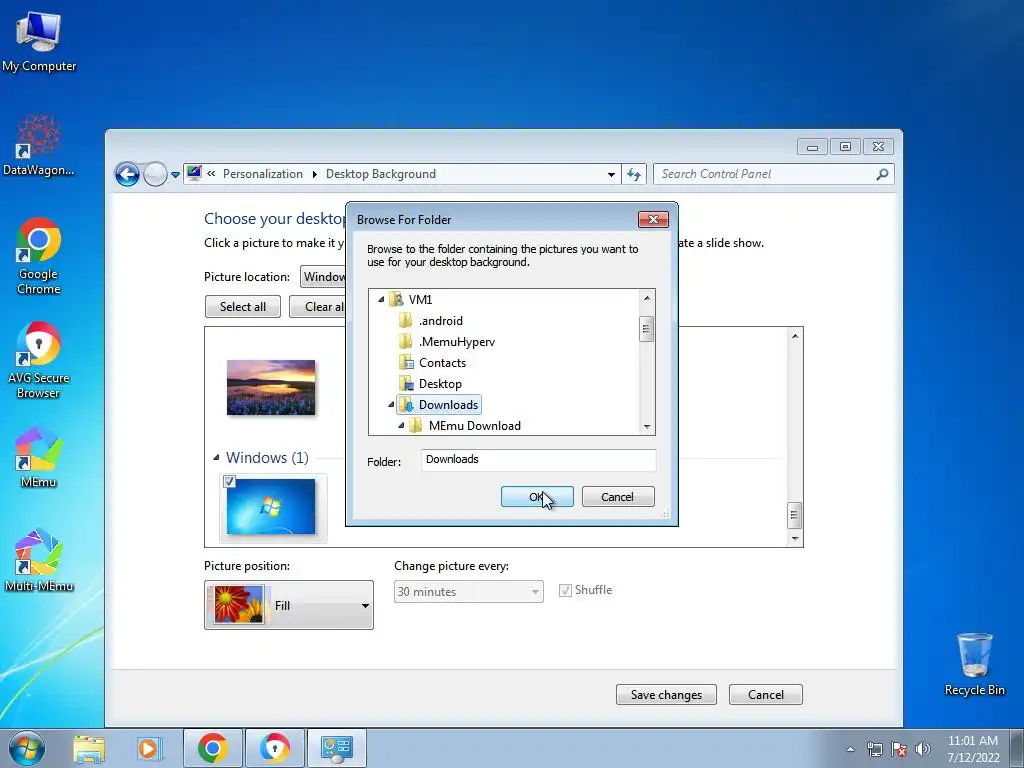Screen dimensions: 1024x768
Task: Cancel the Browse For Folder dialog
Action: [x=618, y=497]
